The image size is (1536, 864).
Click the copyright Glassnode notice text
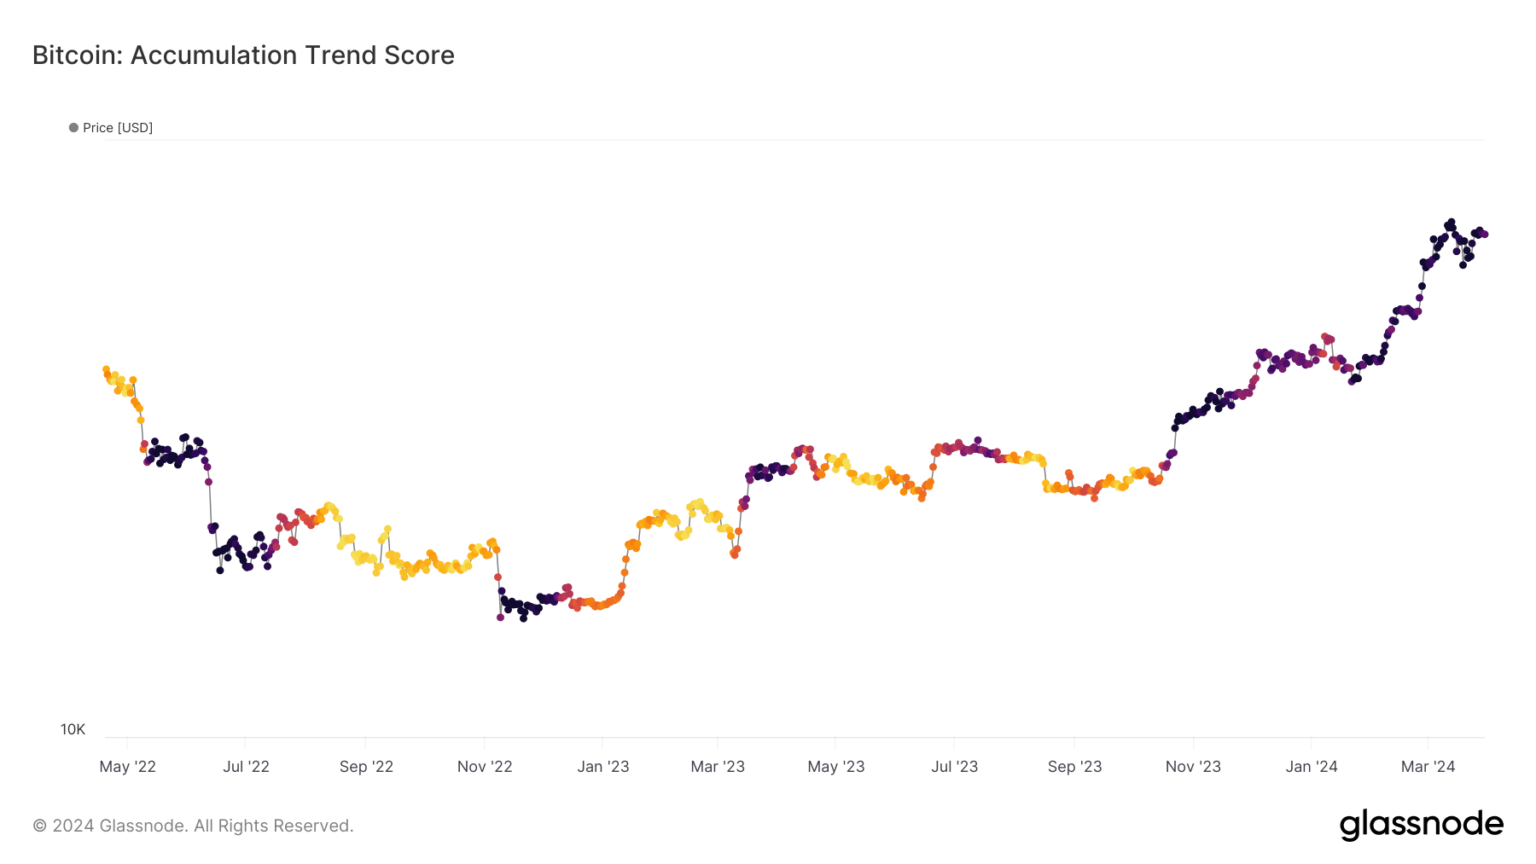pos(193,826)
